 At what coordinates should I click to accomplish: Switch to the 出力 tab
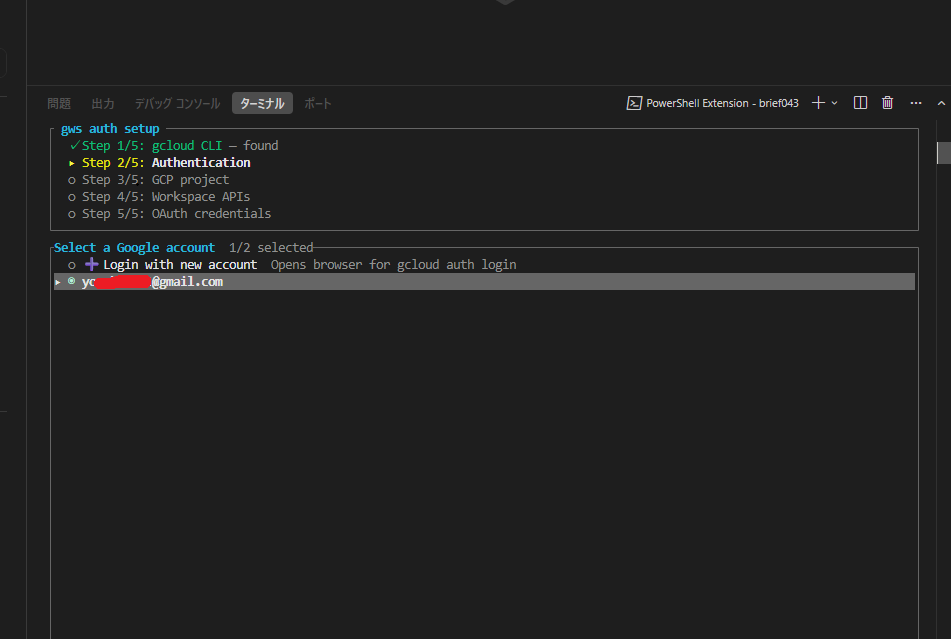(103, 103)
